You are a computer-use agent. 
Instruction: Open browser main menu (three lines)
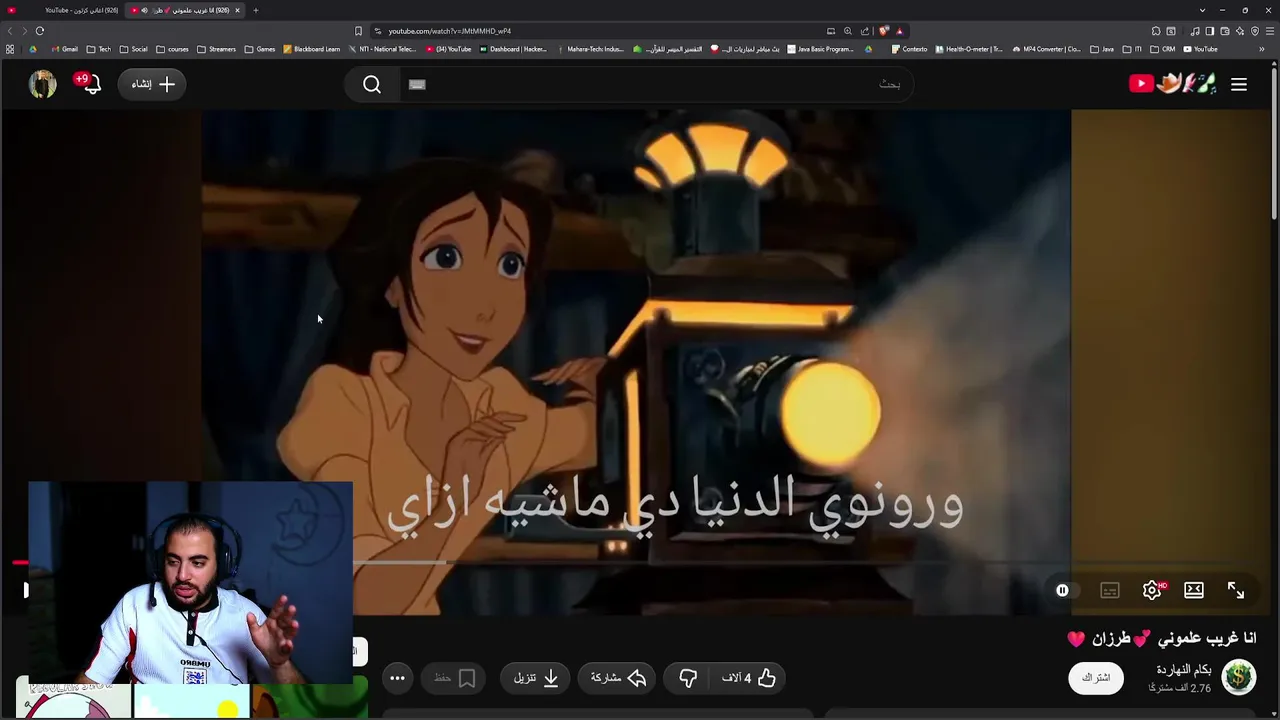click(x=1270, y=31)
